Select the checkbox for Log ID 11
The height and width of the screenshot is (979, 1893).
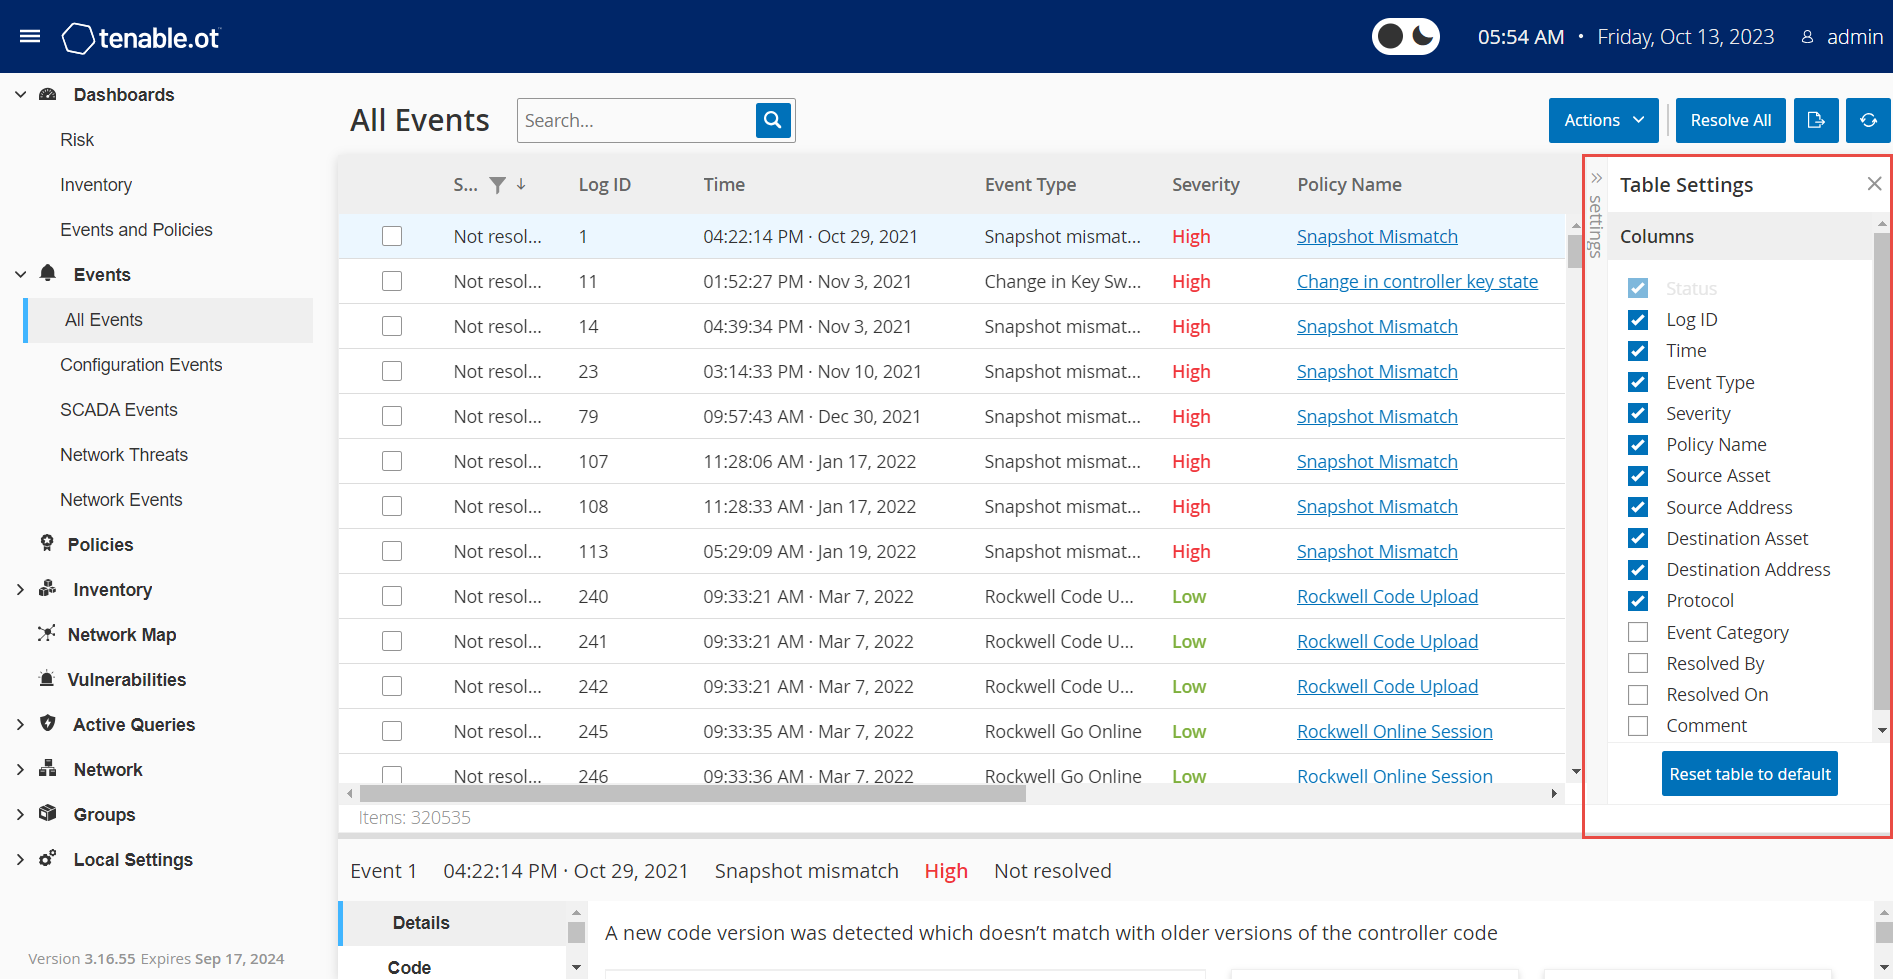pyautogui.click(x=392, y=281)
